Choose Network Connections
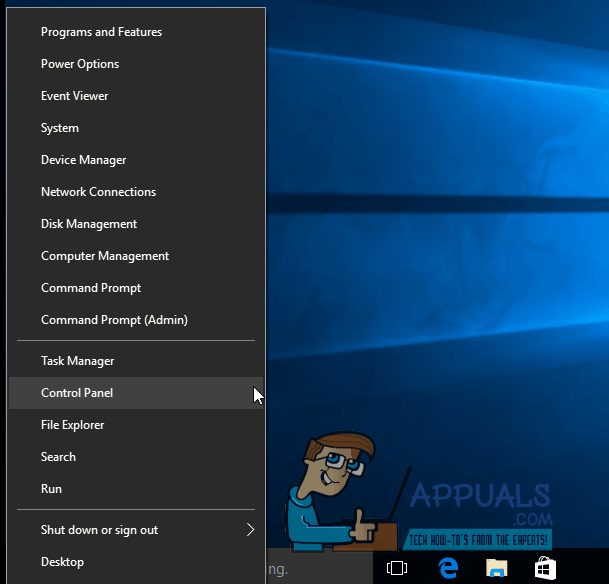609x584 pixels. 136,192
